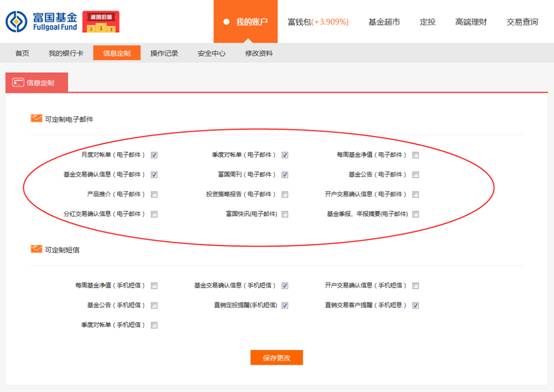Screen dimensions: 554x392
Task: Enable 每周基金净值 email checkbox
Action: [x=416, y=155]
